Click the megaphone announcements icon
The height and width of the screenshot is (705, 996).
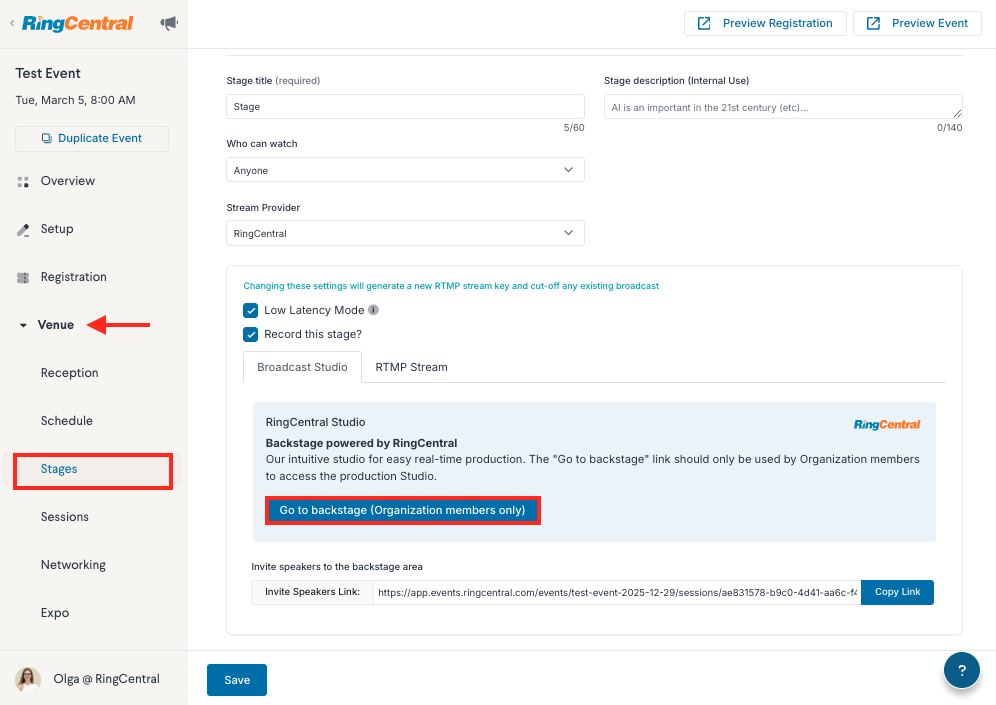(x=169, y=24)
